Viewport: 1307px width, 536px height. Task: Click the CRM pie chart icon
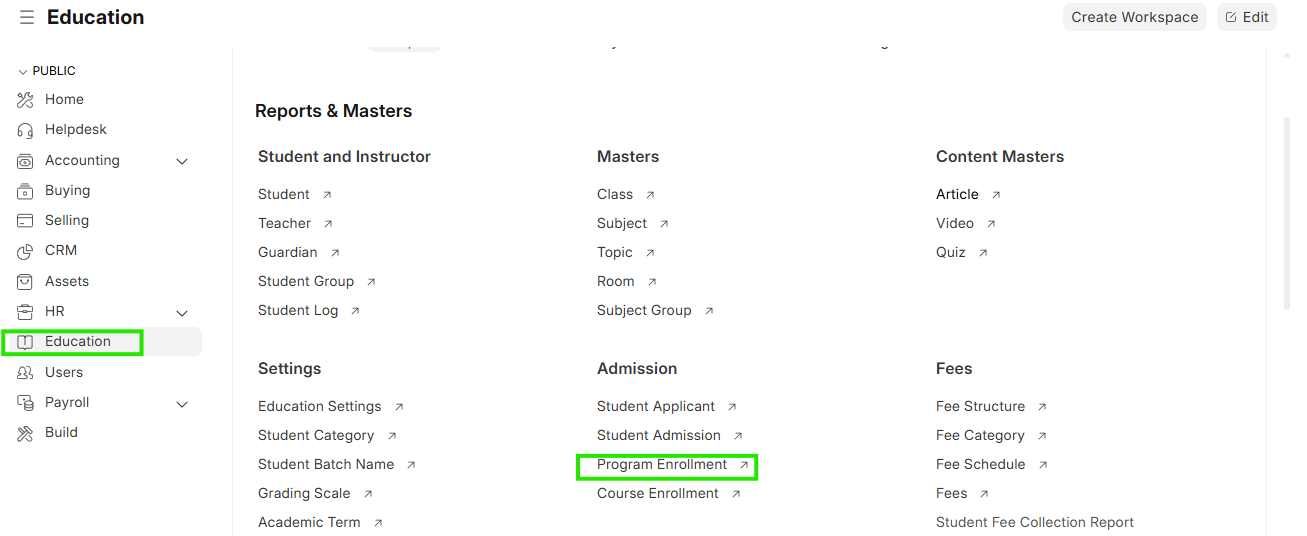click(x=26, y=251)
